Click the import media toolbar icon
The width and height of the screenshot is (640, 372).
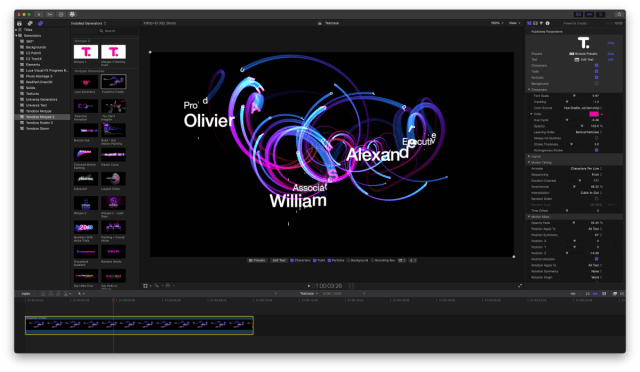pos(39,14)
